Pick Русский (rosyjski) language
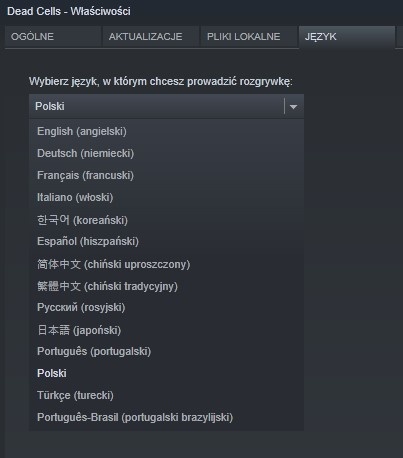Screen dimensions: 403x458 [166, 307]
